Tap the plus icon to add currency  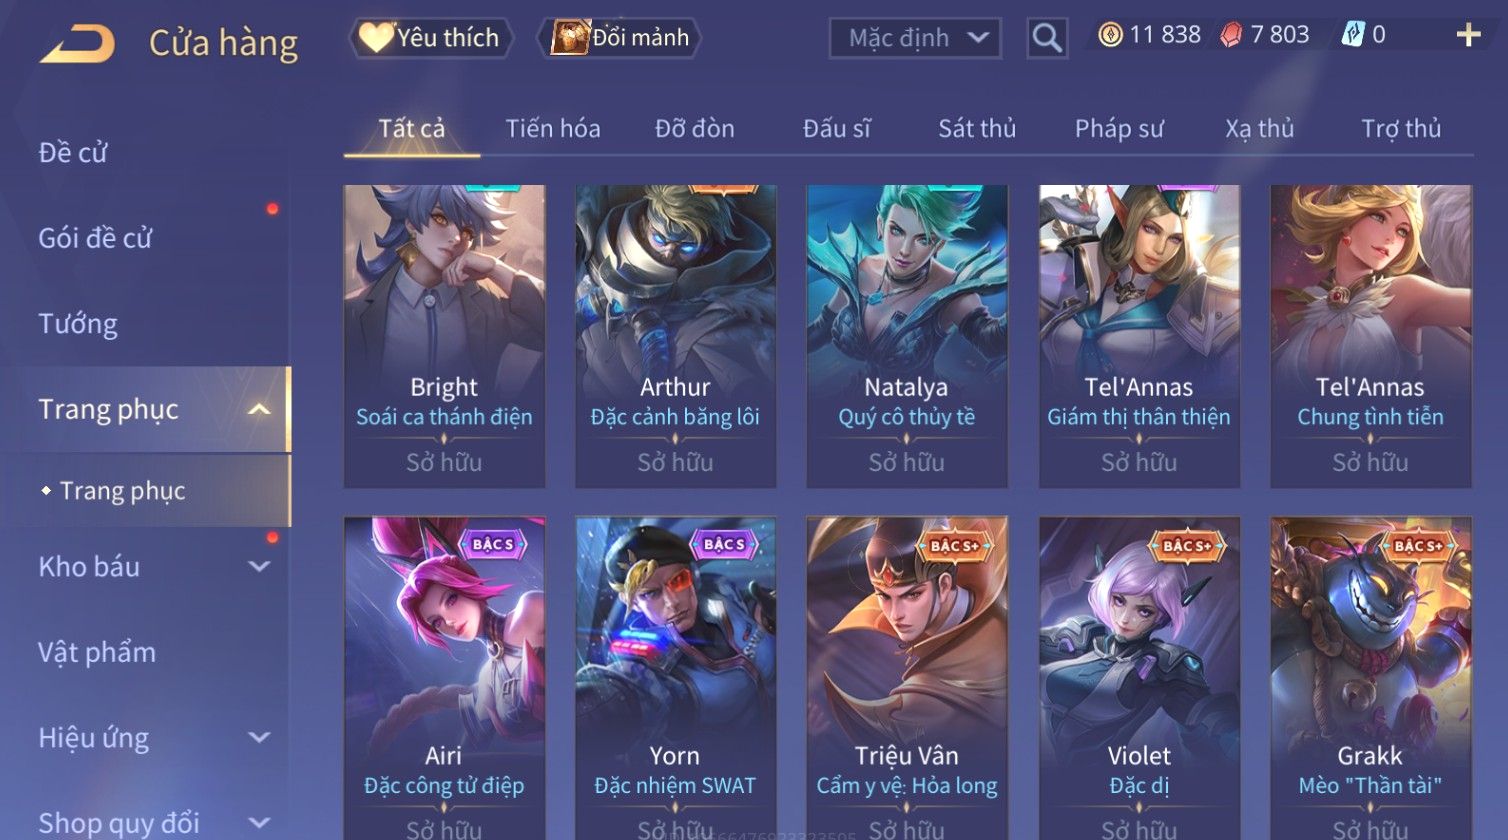(x=1468, y=36)
